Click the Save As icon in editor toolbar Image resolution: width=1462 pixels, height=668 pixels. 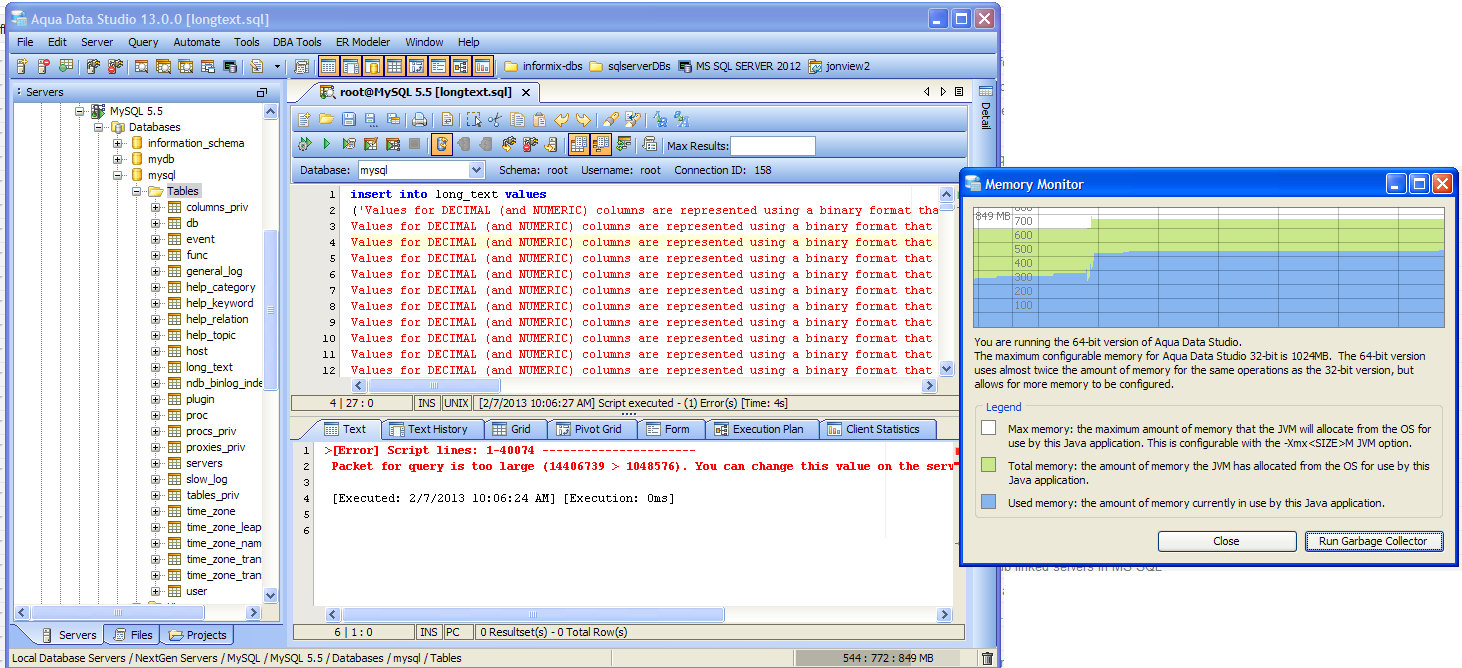[x=371, y=120]
